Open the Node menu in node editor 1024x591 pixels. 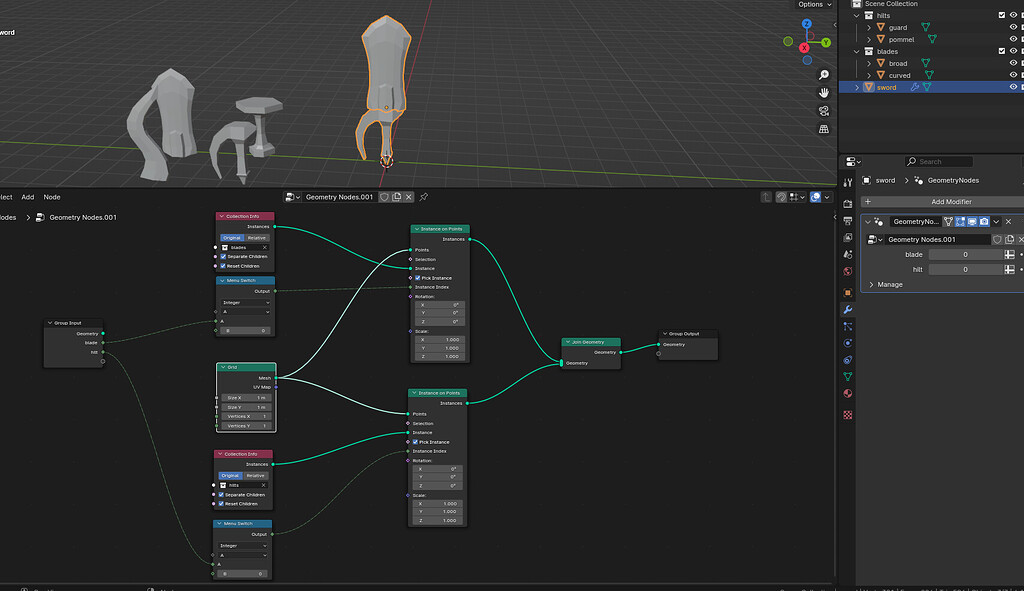pos(52,197)
